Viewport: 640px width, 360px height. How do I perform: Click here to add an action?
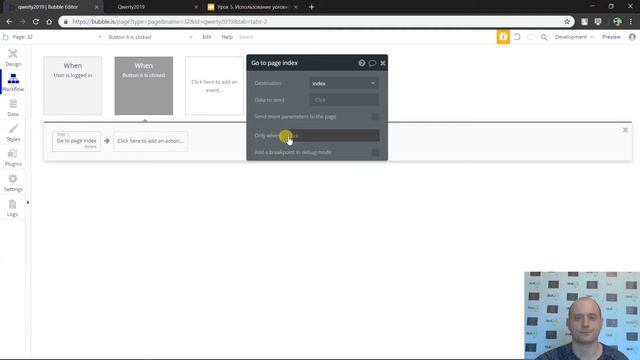(x=151, y=141)
